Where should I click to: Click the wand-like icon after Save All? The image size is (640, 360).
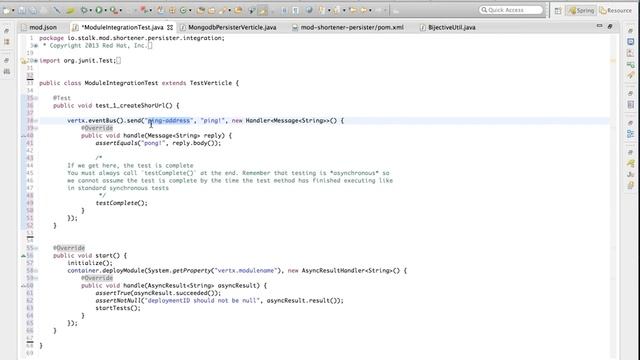click(57, 10)
